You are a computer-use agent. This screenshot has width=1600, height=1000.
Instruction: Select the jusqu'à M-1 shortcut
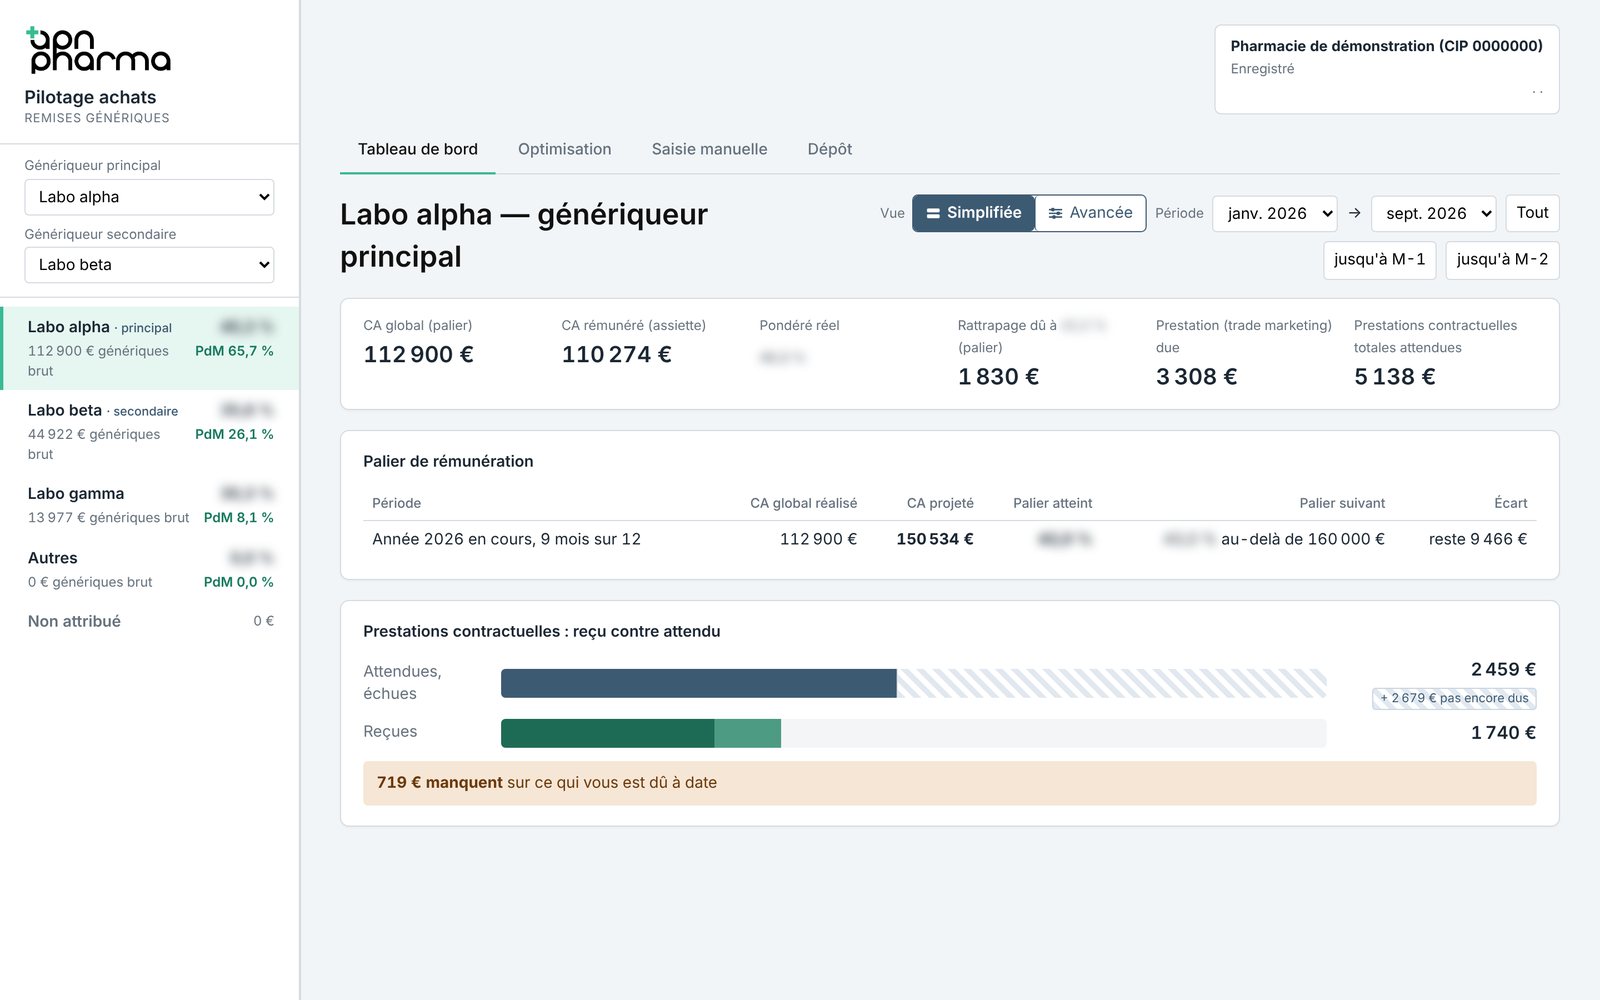coord(1380,260)
